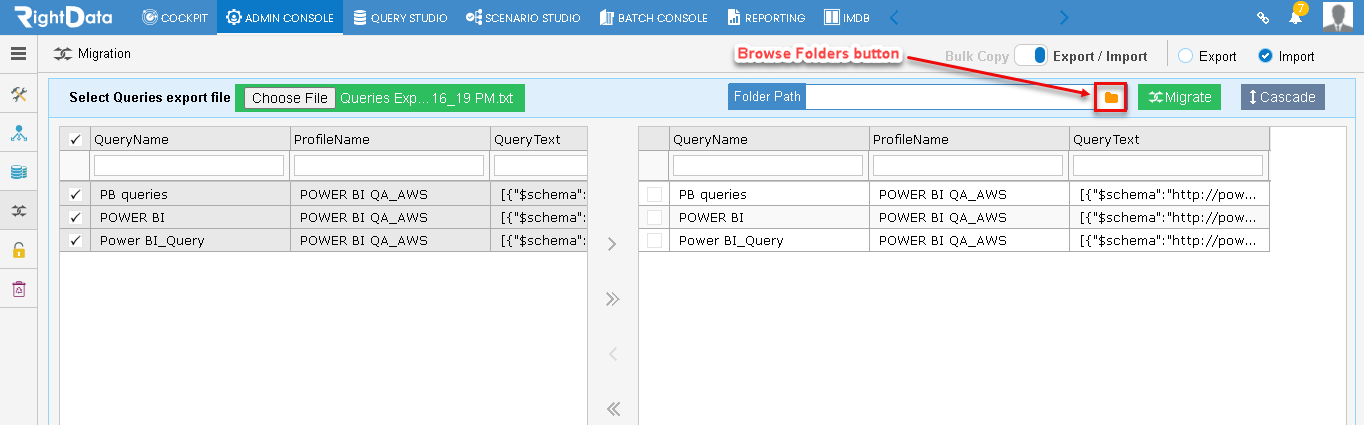Sort by right grid ProfileName column header

coord(969,139)
